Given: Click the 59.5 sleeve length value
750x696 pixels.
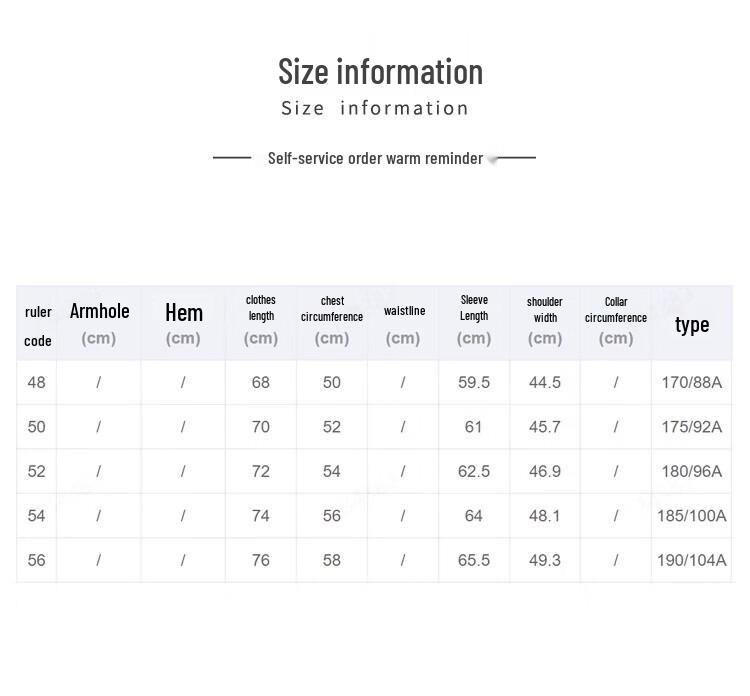Looking at the screenshot, I should (474, 382).
